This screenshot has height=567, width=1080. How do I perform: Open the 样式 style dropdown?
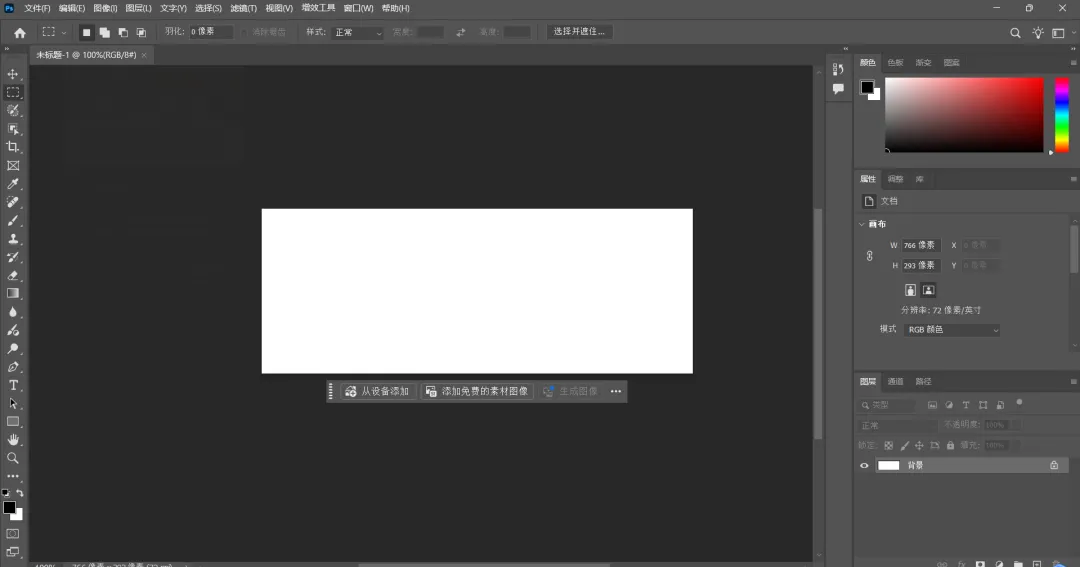click(x=357, y=32)
